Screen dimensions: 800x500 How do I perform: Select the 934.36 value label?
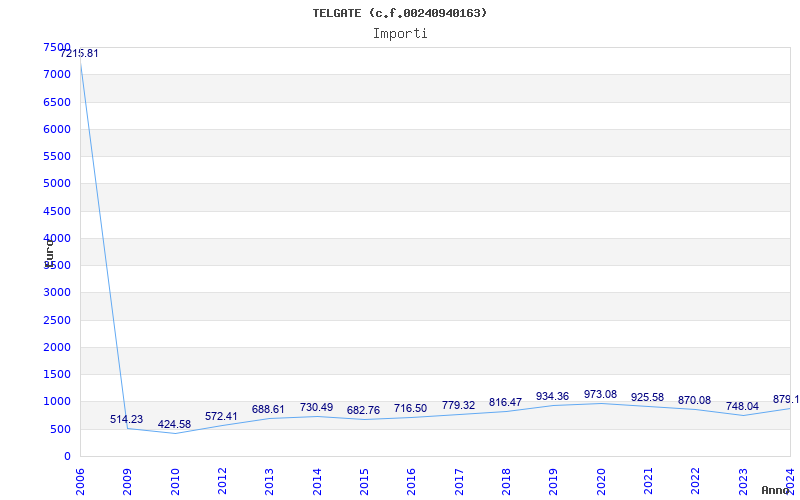[552, 397]
